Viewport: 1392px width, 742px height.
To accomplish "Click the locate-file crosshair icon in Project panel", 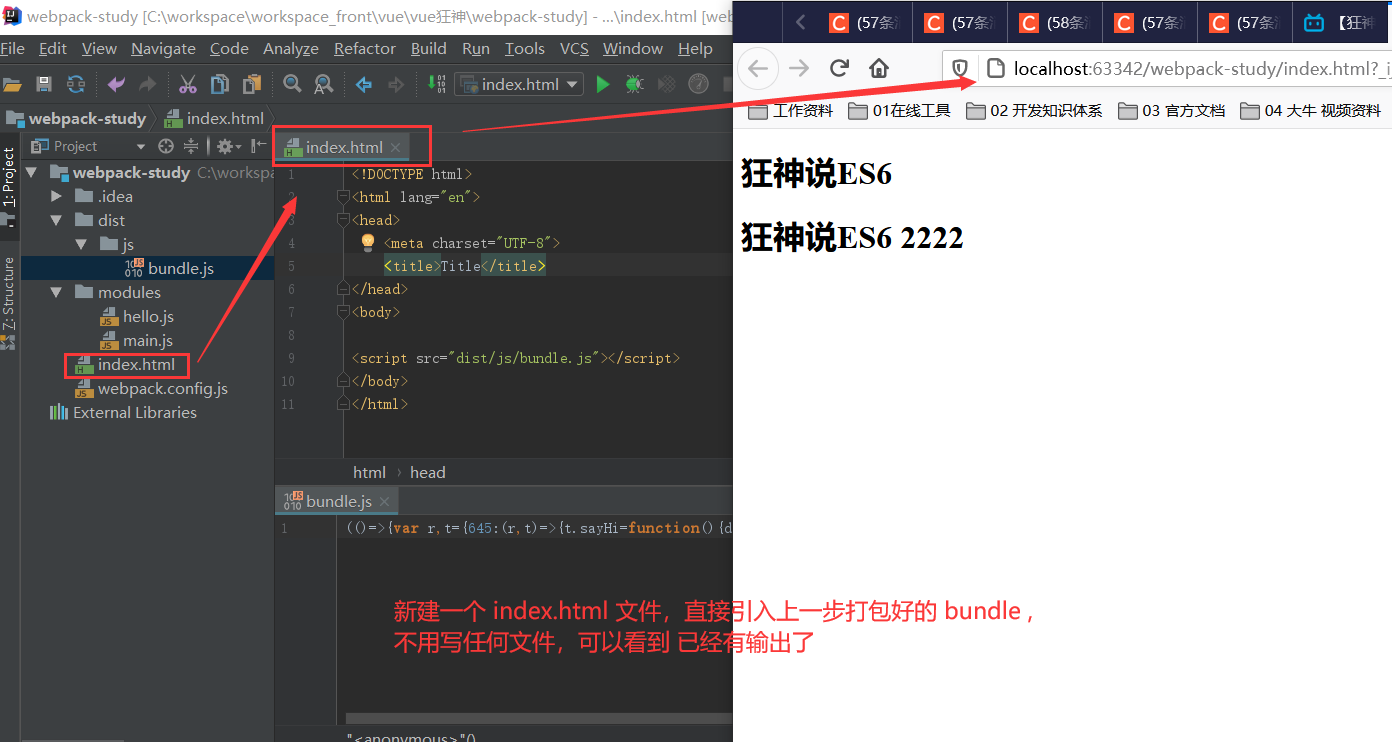I will click(x=166, y=146).
